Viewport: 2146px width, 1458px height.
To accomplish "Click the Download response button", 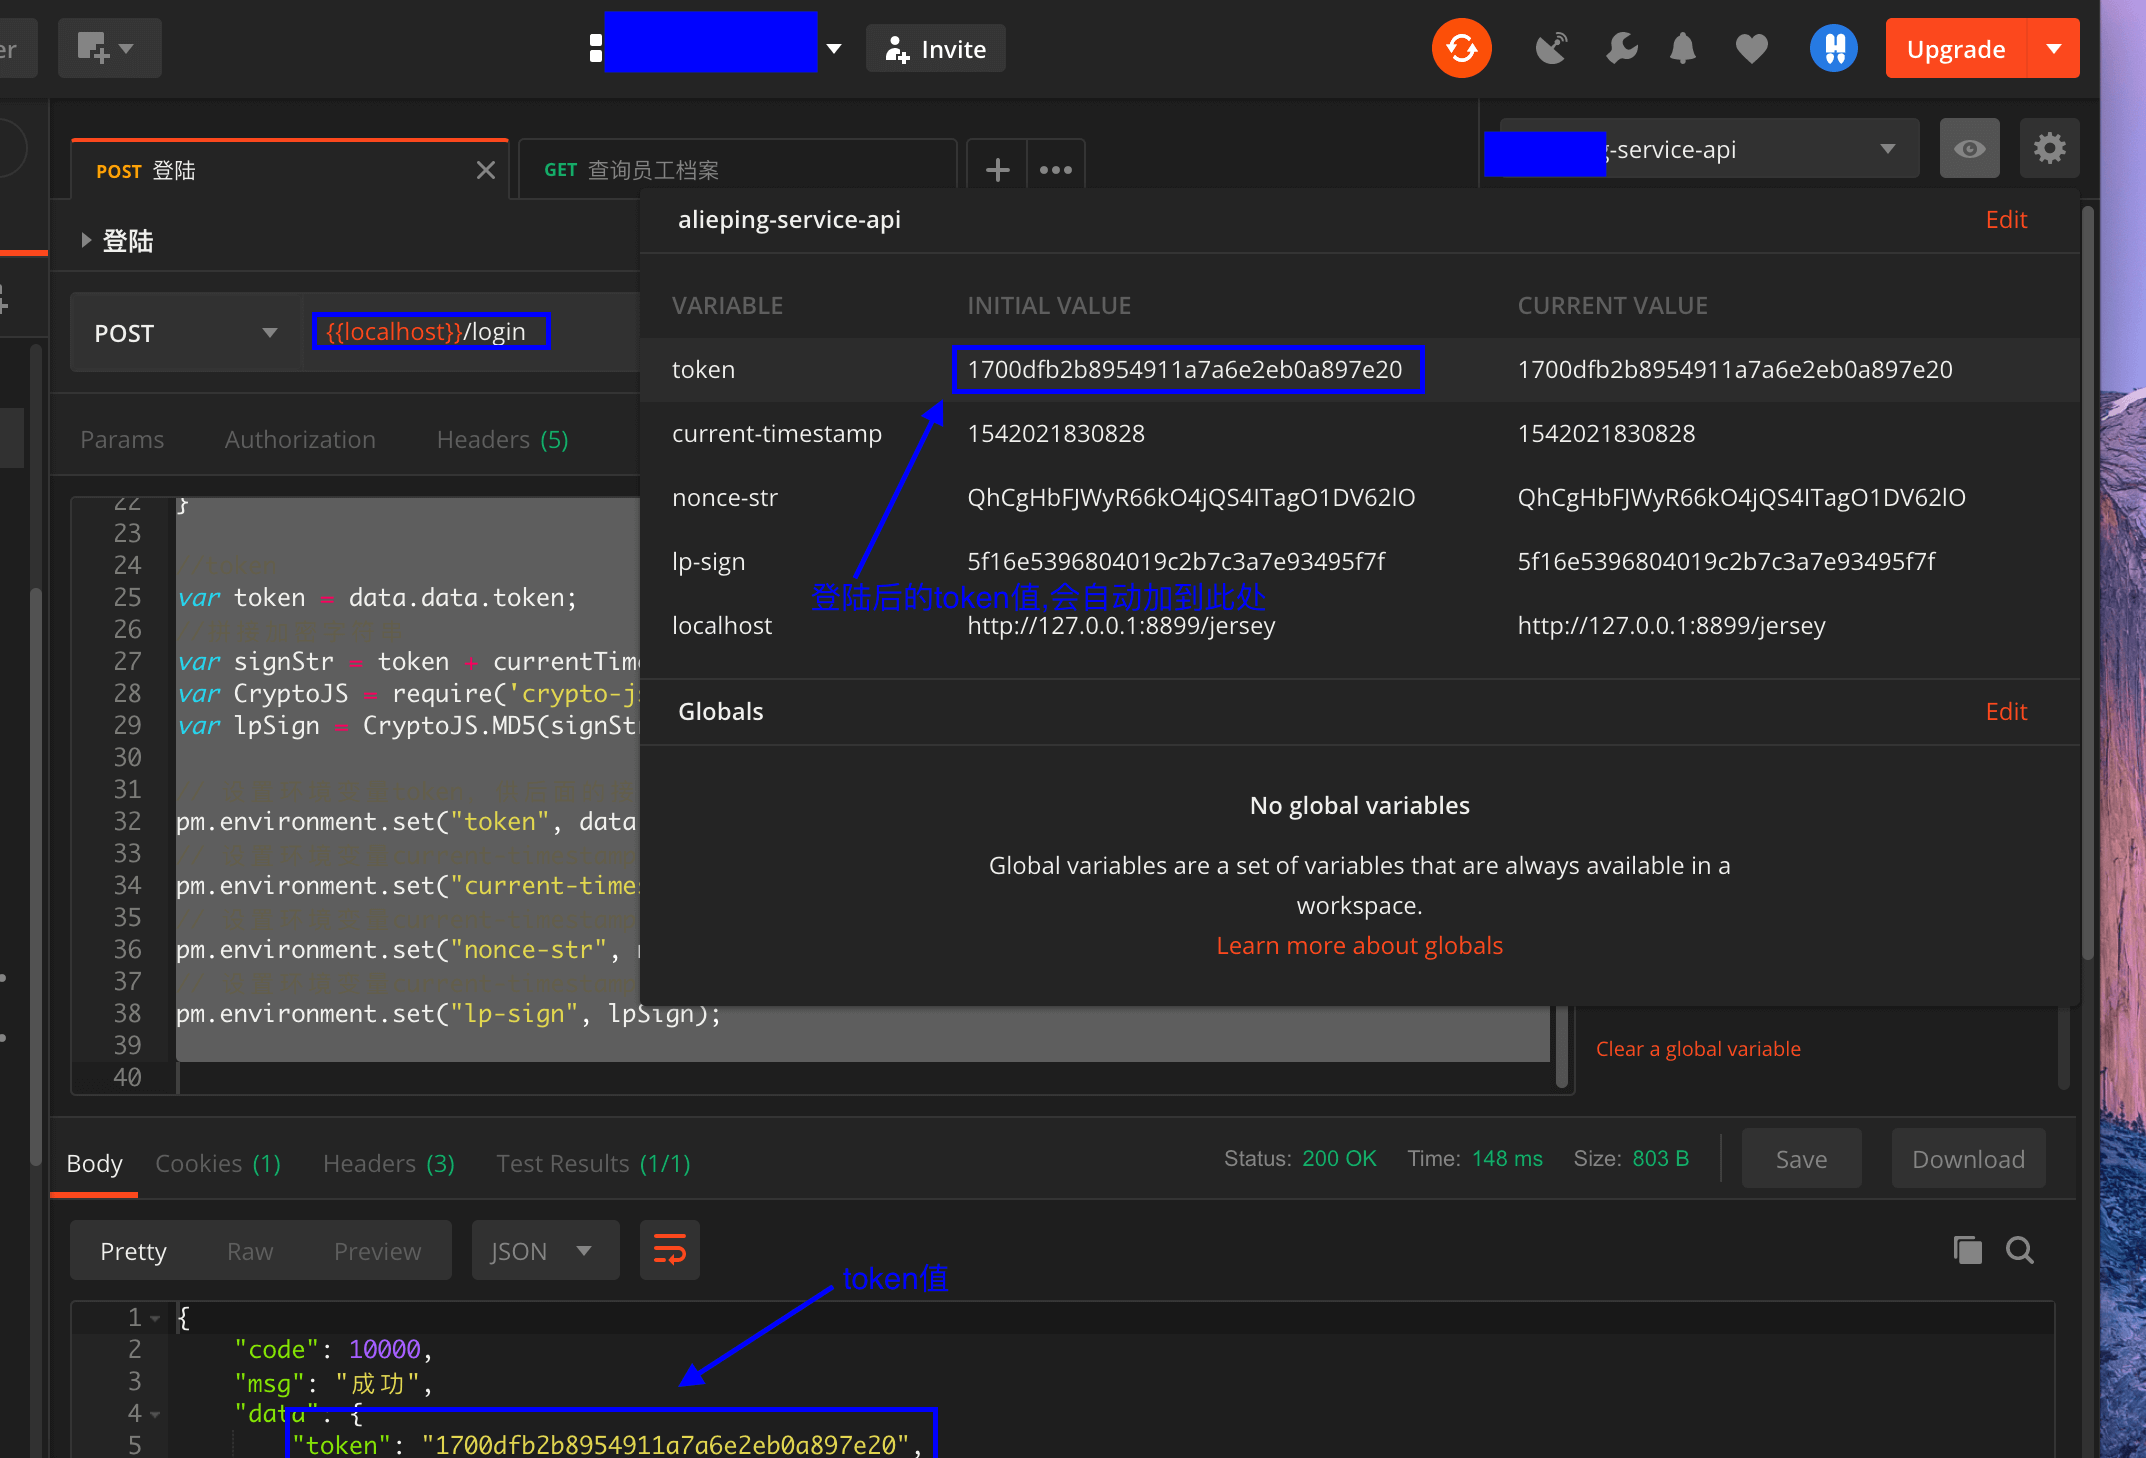I will (1968, 1159).
